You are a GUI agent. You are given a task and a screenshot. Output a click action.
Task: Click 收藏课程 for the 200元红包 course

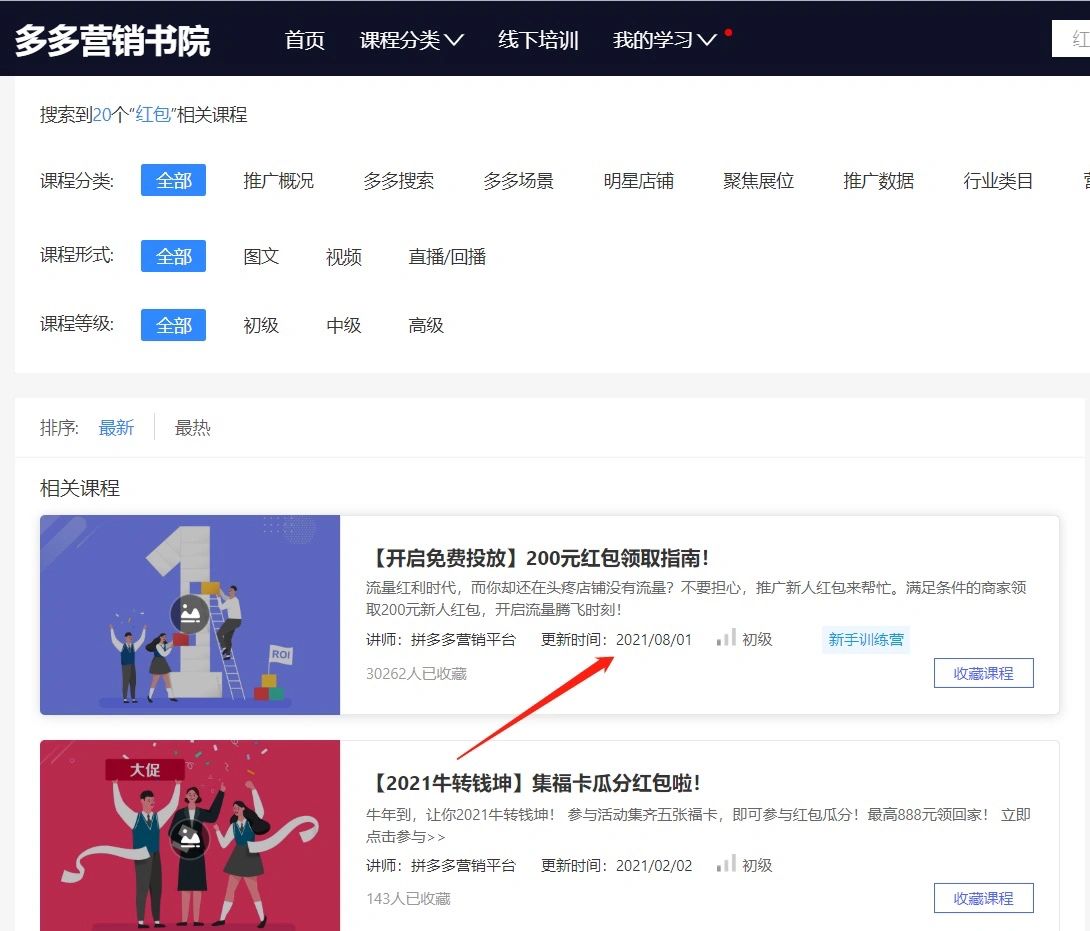pos(984,673)
